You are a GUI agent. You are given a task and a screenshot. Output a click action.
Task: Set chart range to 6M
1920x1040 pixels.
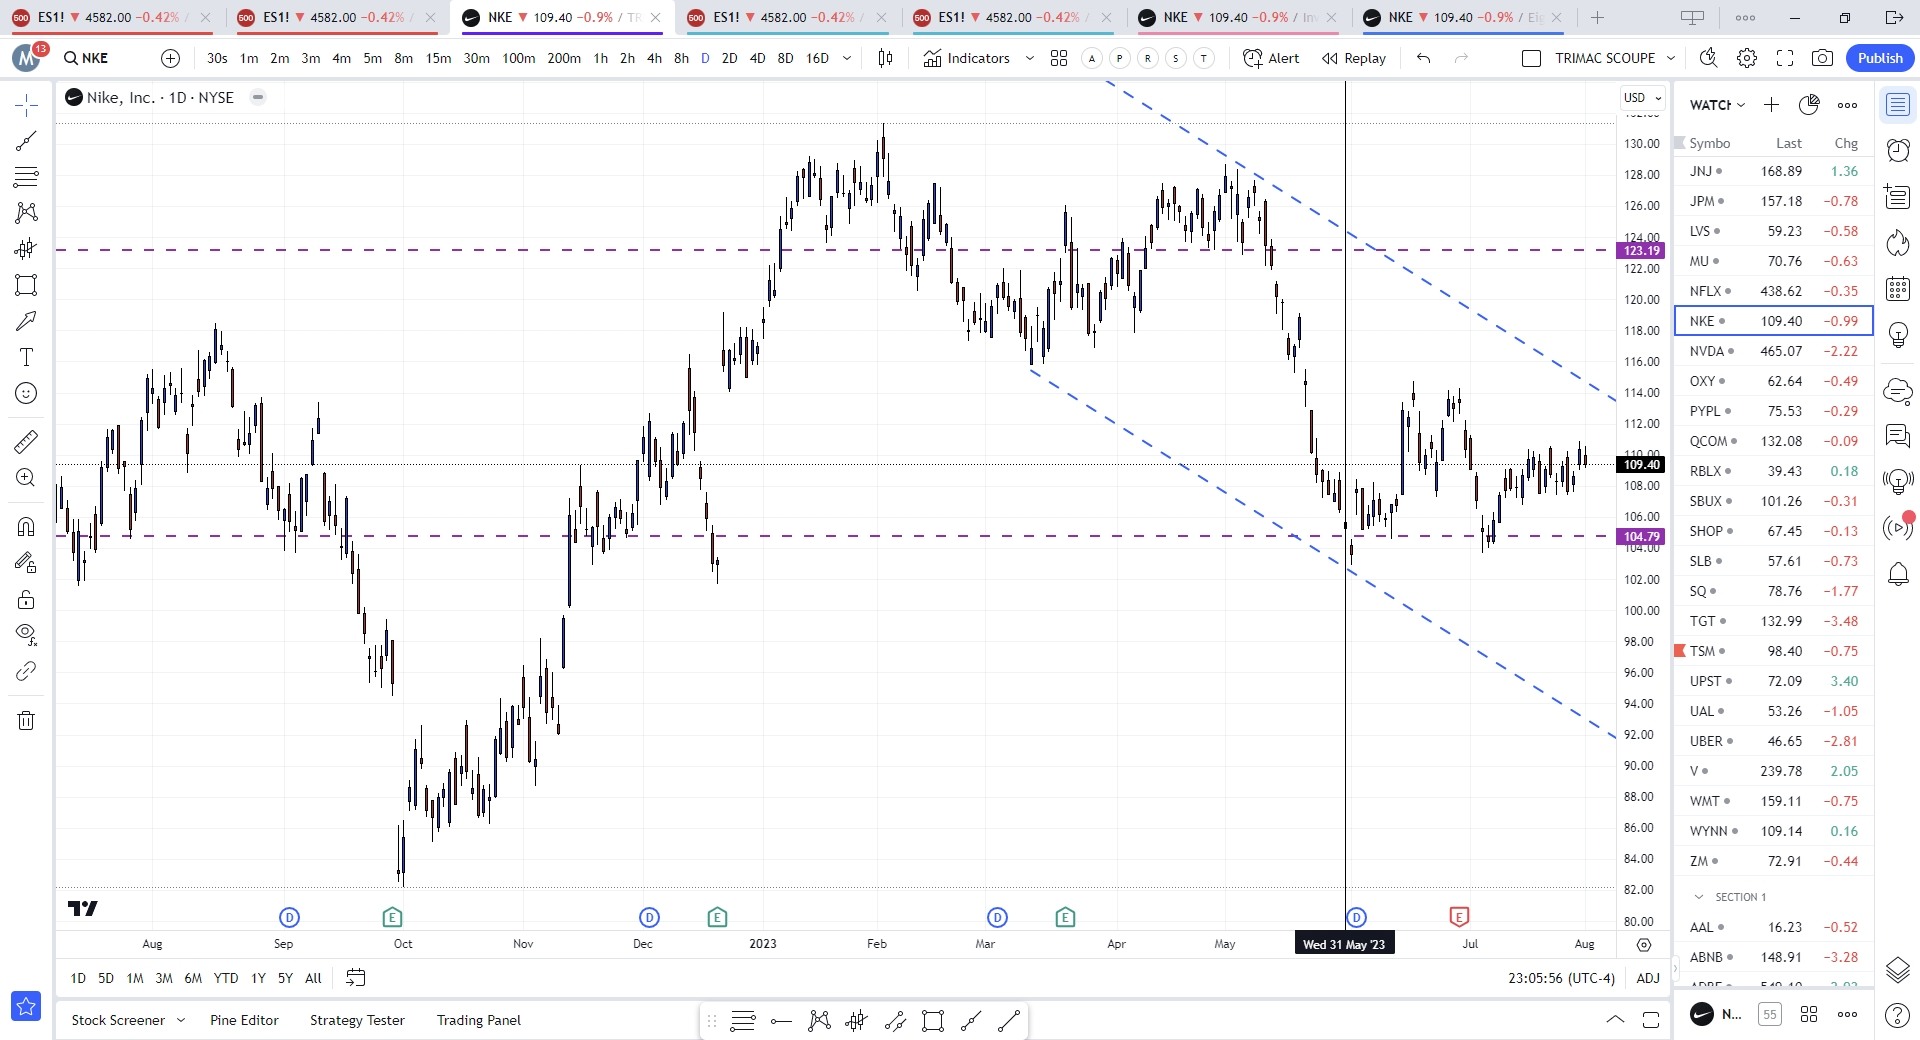pyautogui.click(x=193, y=978)
